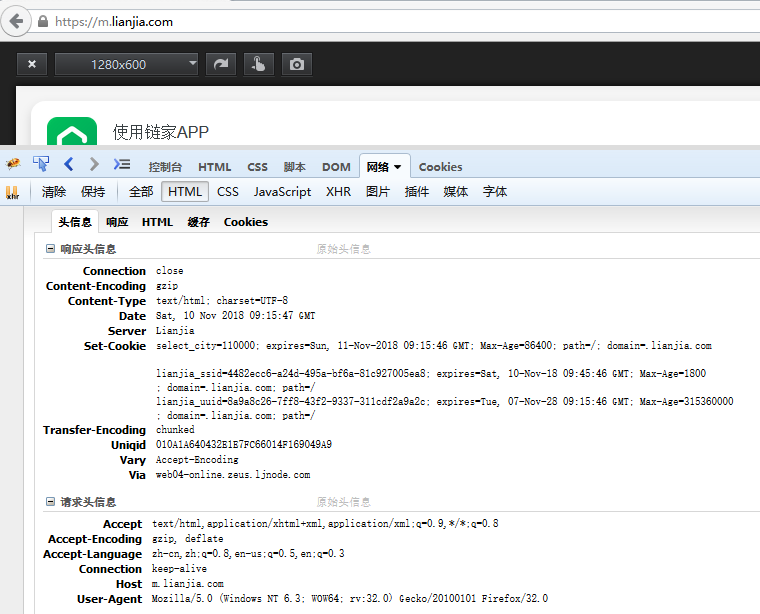Image resolution: width=760 pixels, height=614 pixels.
Task: Select the HTML network filter
Action: pos(185,192)
